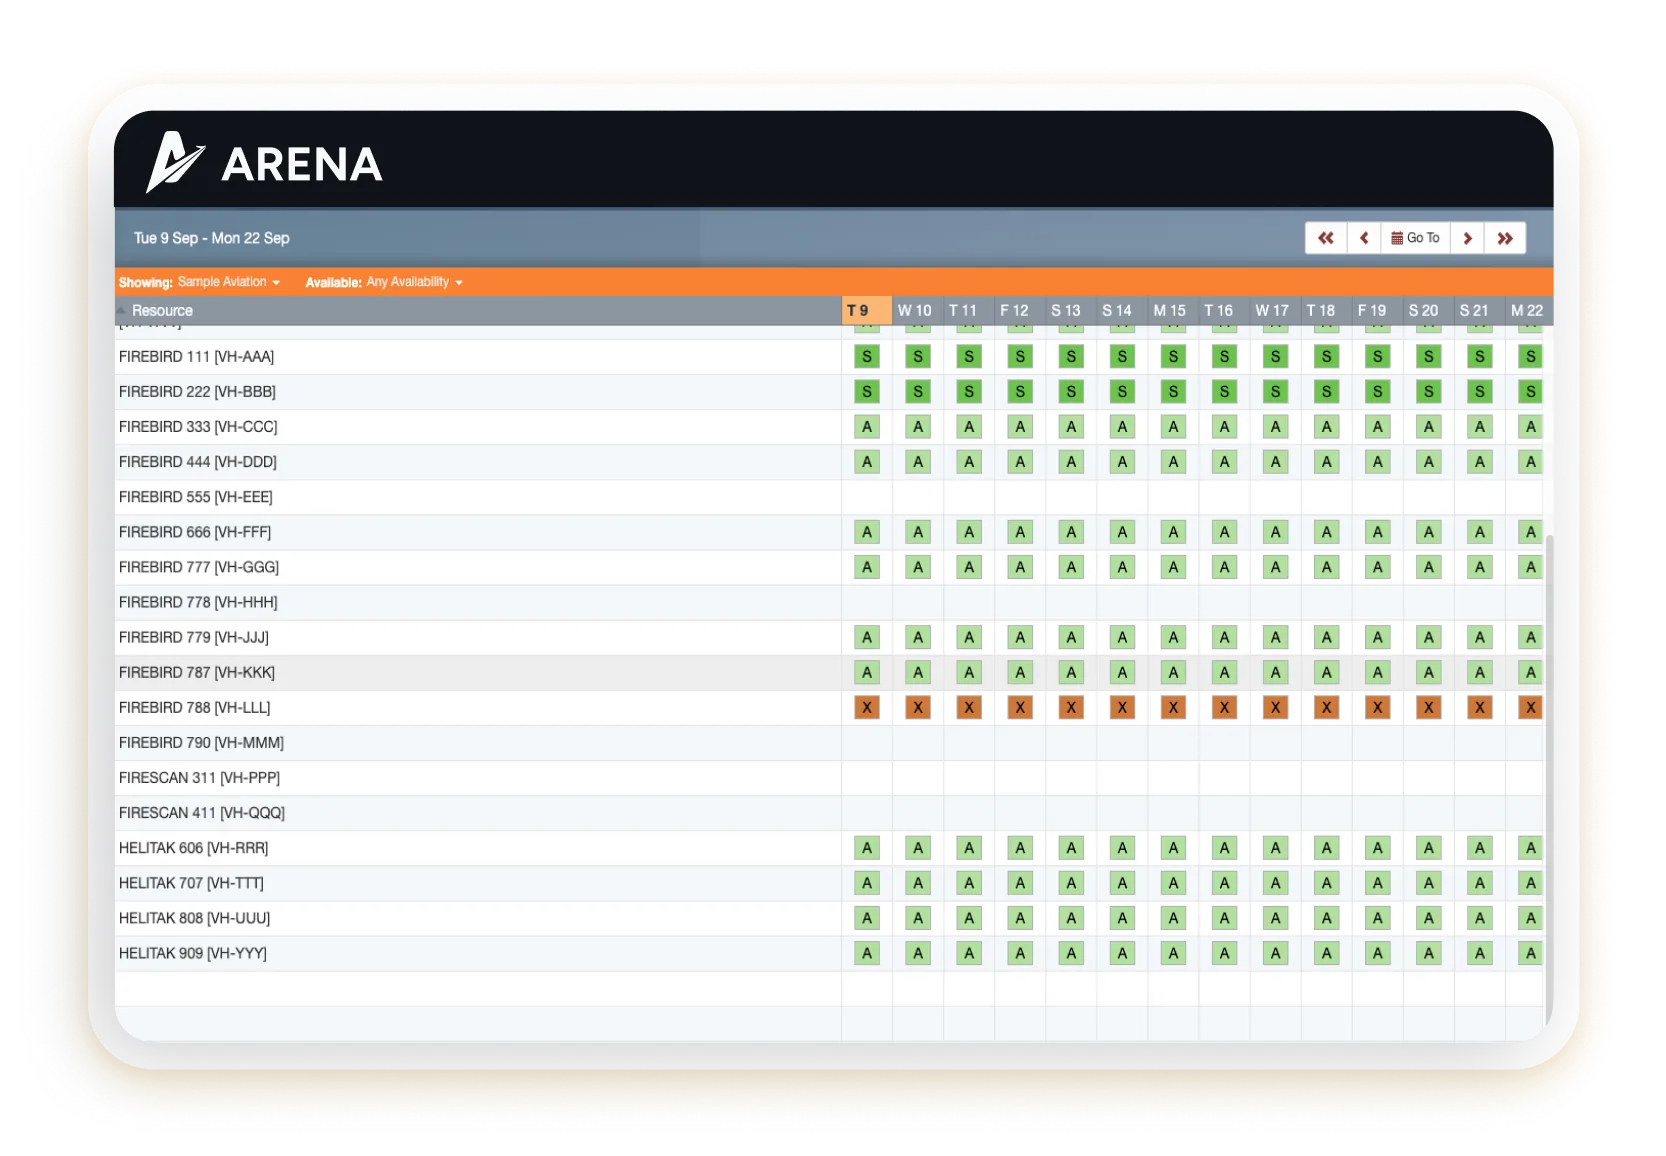The width and height of the screenshot is (1666, 1156).
Task: Click the previous-period single arrow icon
Action: (x=1364, y=238)
